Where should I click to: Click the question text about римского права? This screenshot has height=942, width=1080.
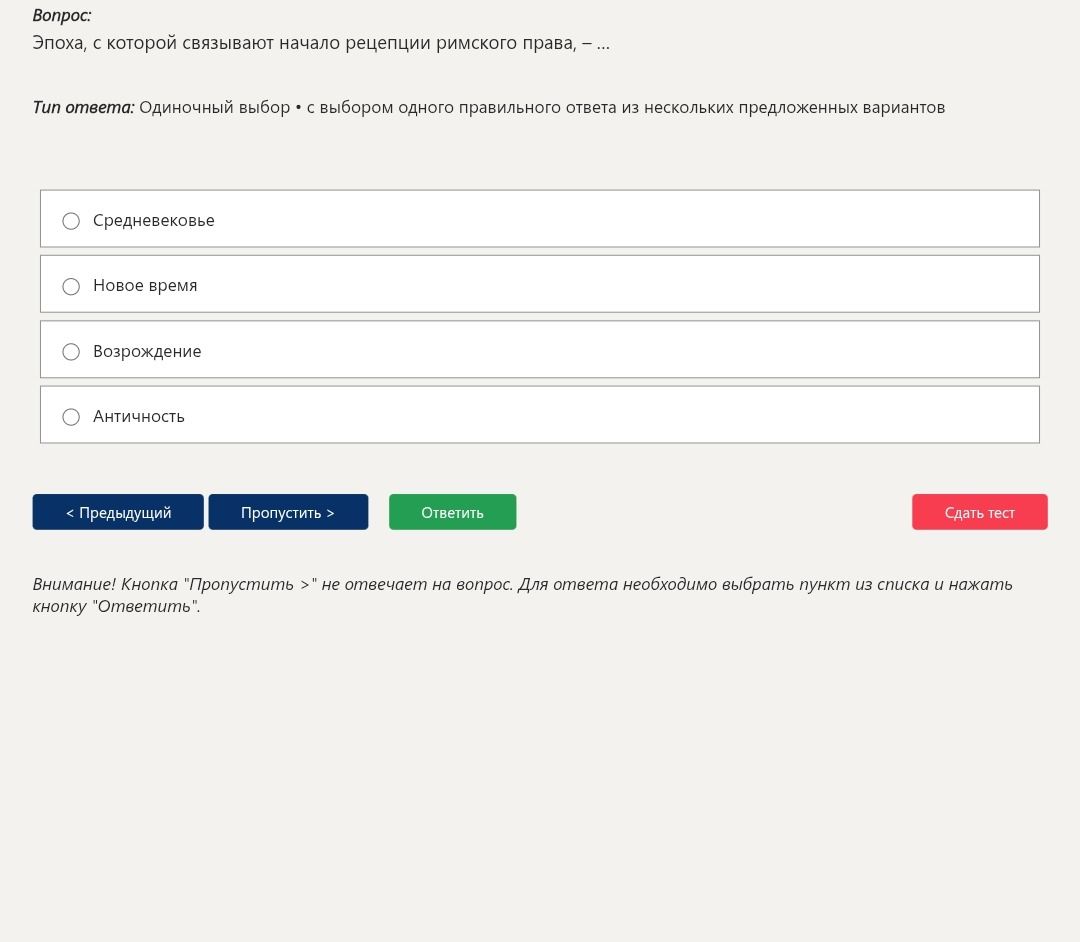click(x=321, y=43)
